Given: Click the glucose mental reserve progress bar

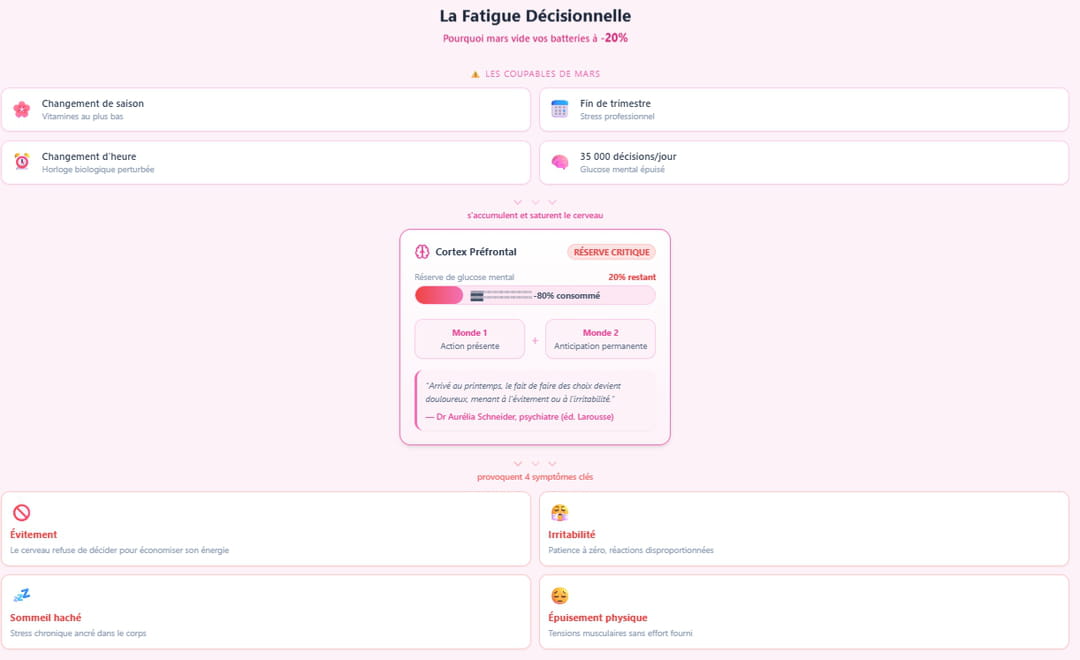Looking at the screenshot, I should pyautogui.click(x=535, y=295).
